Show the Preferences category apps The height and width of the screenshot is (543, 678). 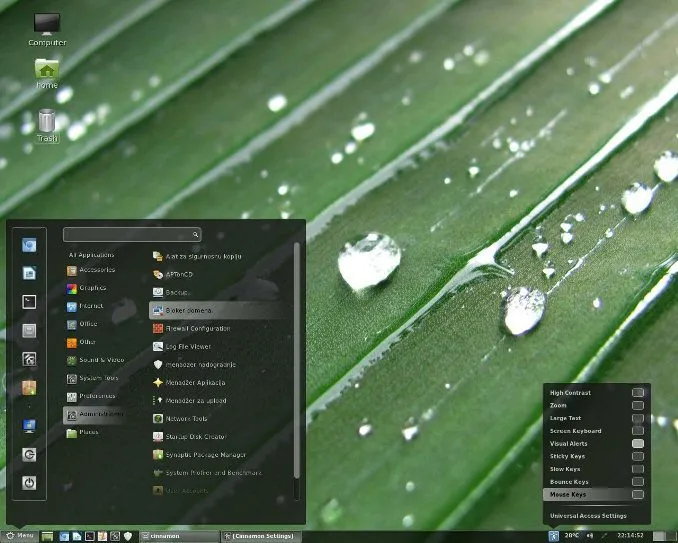97,396
